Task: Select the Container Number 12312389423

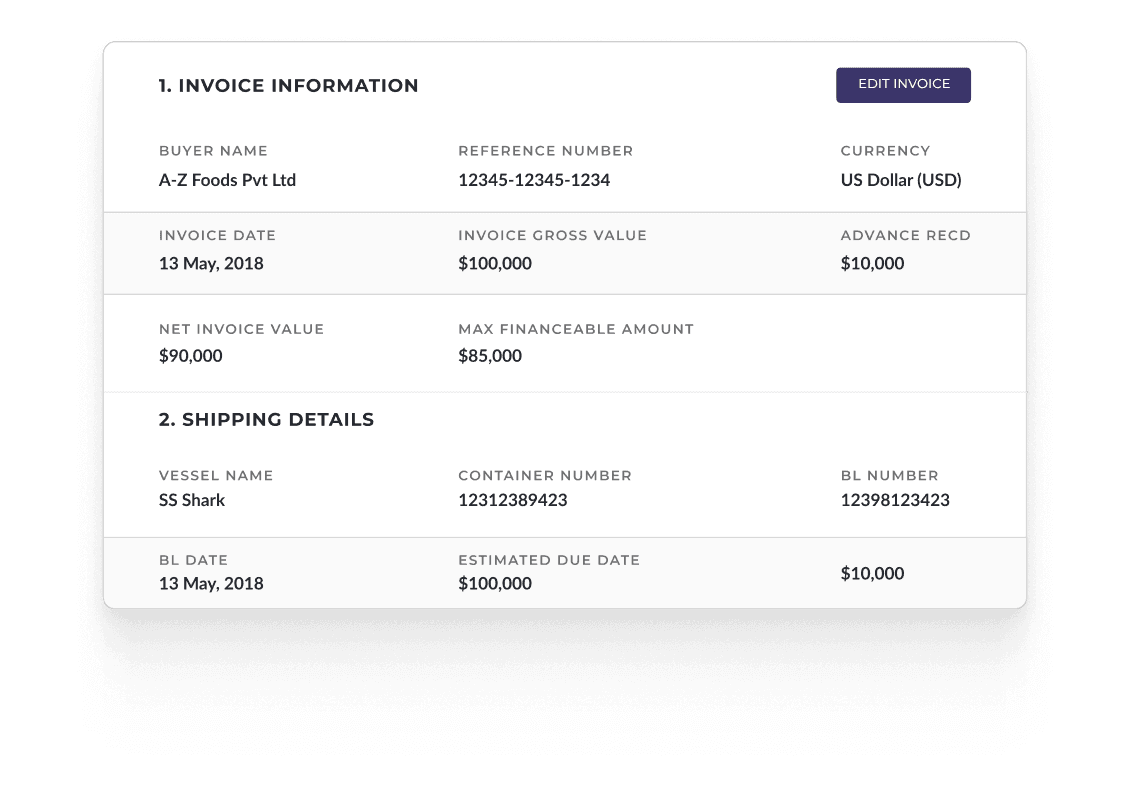Action: coord(512,500)
